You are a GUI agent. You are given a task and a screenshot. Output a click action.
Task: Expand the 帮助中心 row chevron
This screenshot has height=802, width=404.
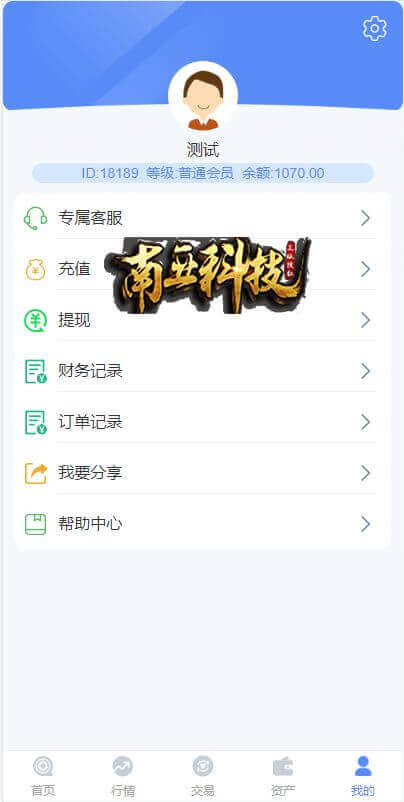[x=365, y=524]
